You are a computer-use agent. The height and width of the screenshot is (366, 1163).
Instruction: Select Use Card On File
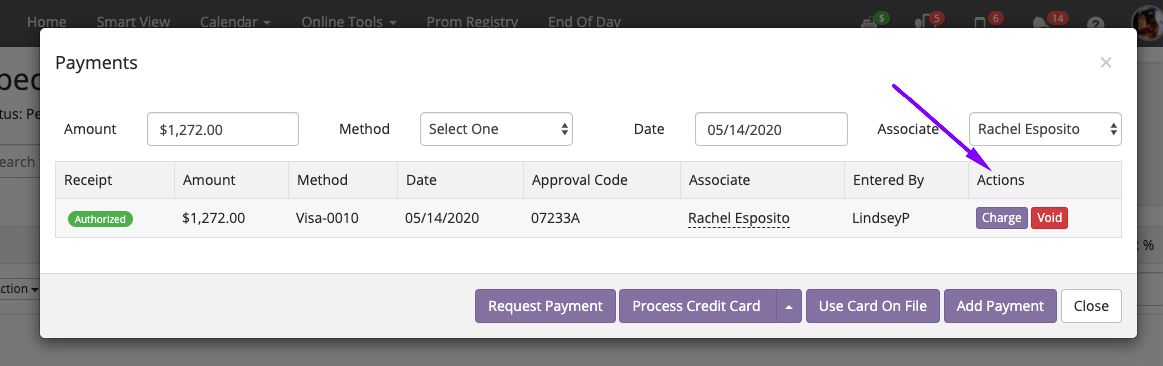(x=873, y=306)
